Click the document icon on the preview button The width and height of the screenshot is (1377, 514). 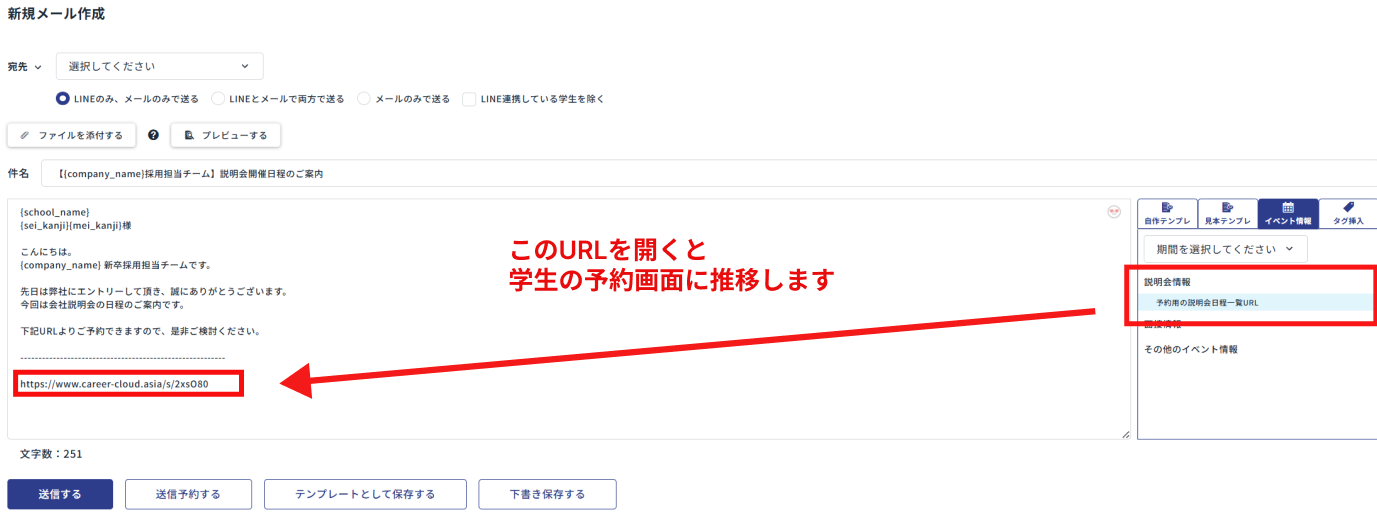[189, 135]
